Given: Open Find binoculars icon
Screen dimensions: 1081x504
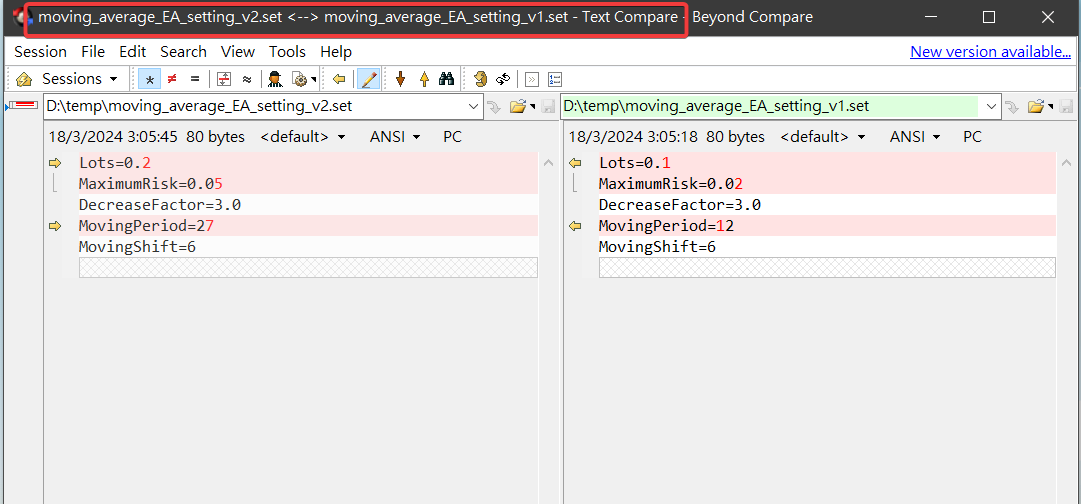Looking at the screenshot, I should click(x=447, y=79).
